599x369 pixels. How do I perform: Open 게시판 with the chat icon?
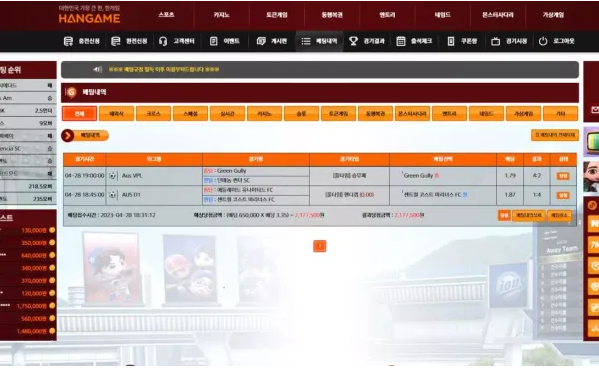[x=272, y=41]
